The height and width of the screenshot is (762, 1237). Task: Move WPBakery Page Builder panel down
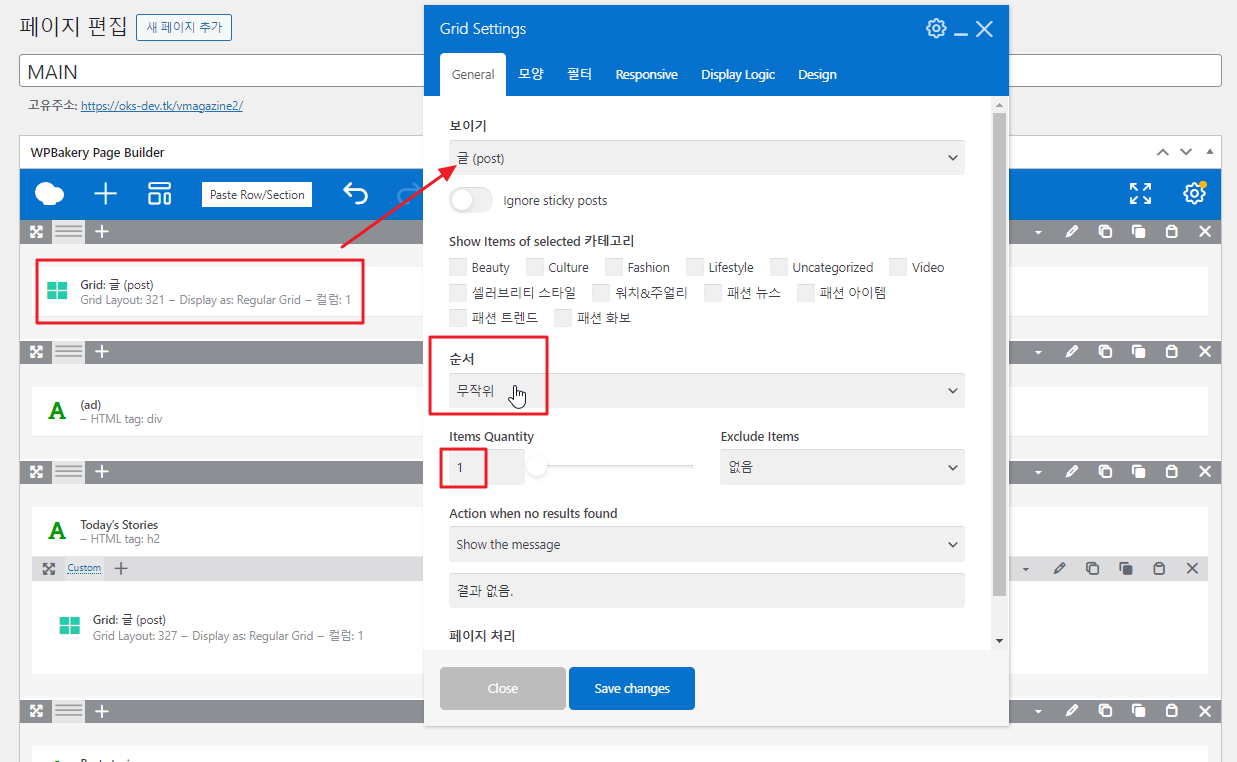coord(1186,152)
